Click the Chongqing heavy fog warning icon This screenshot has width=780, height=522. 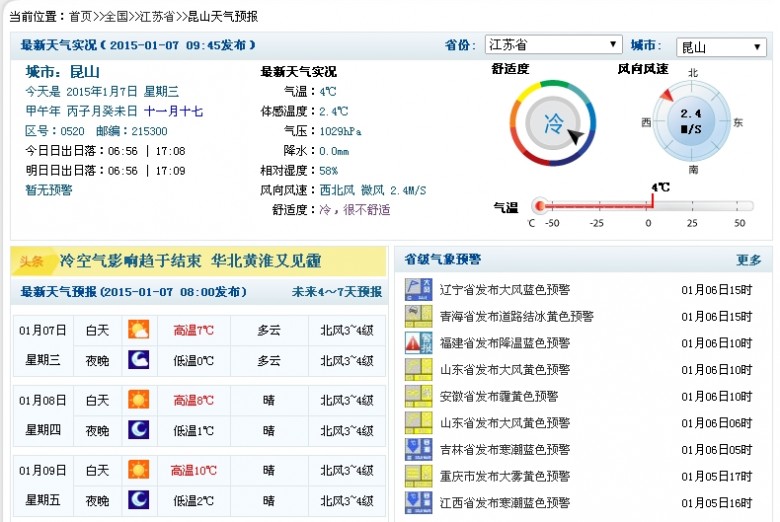418,476
